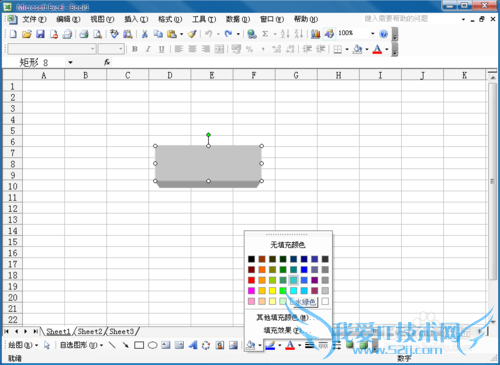Open the 文件 (File) menu
This screenshot has width=500, height=365.
click(x=34, y=19)
